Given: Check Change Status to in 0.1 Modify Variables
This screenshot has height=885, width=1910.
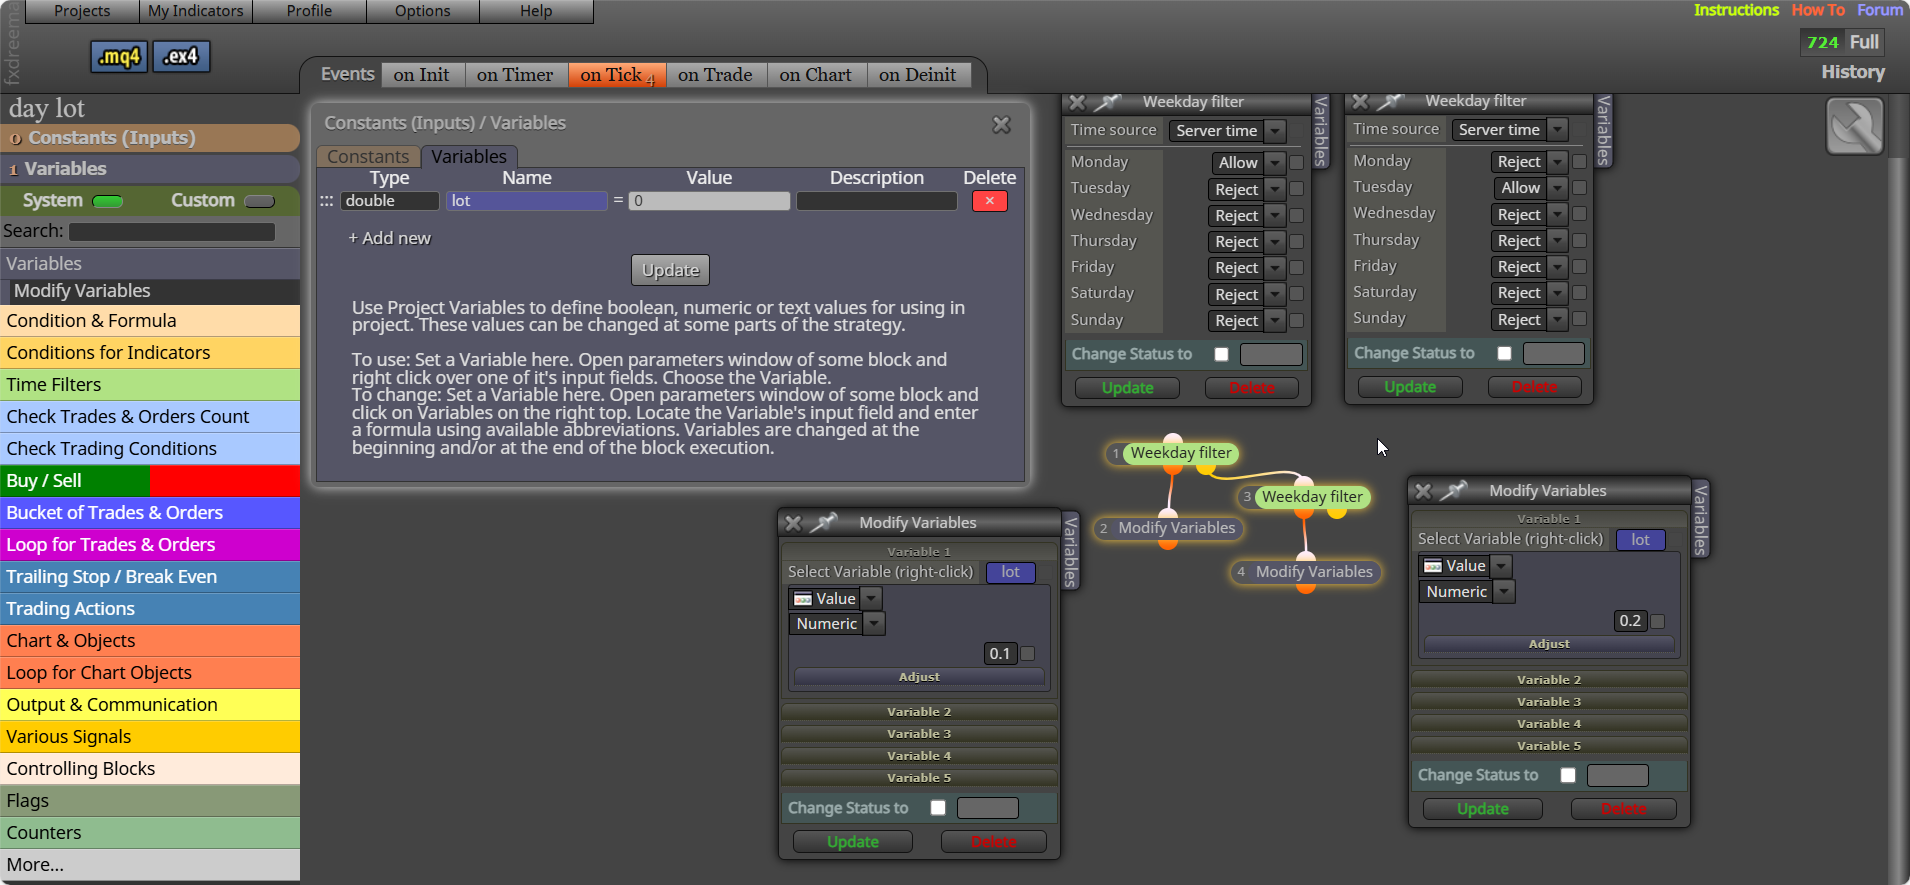Looking at the screenshot, I should pos(938,808).
